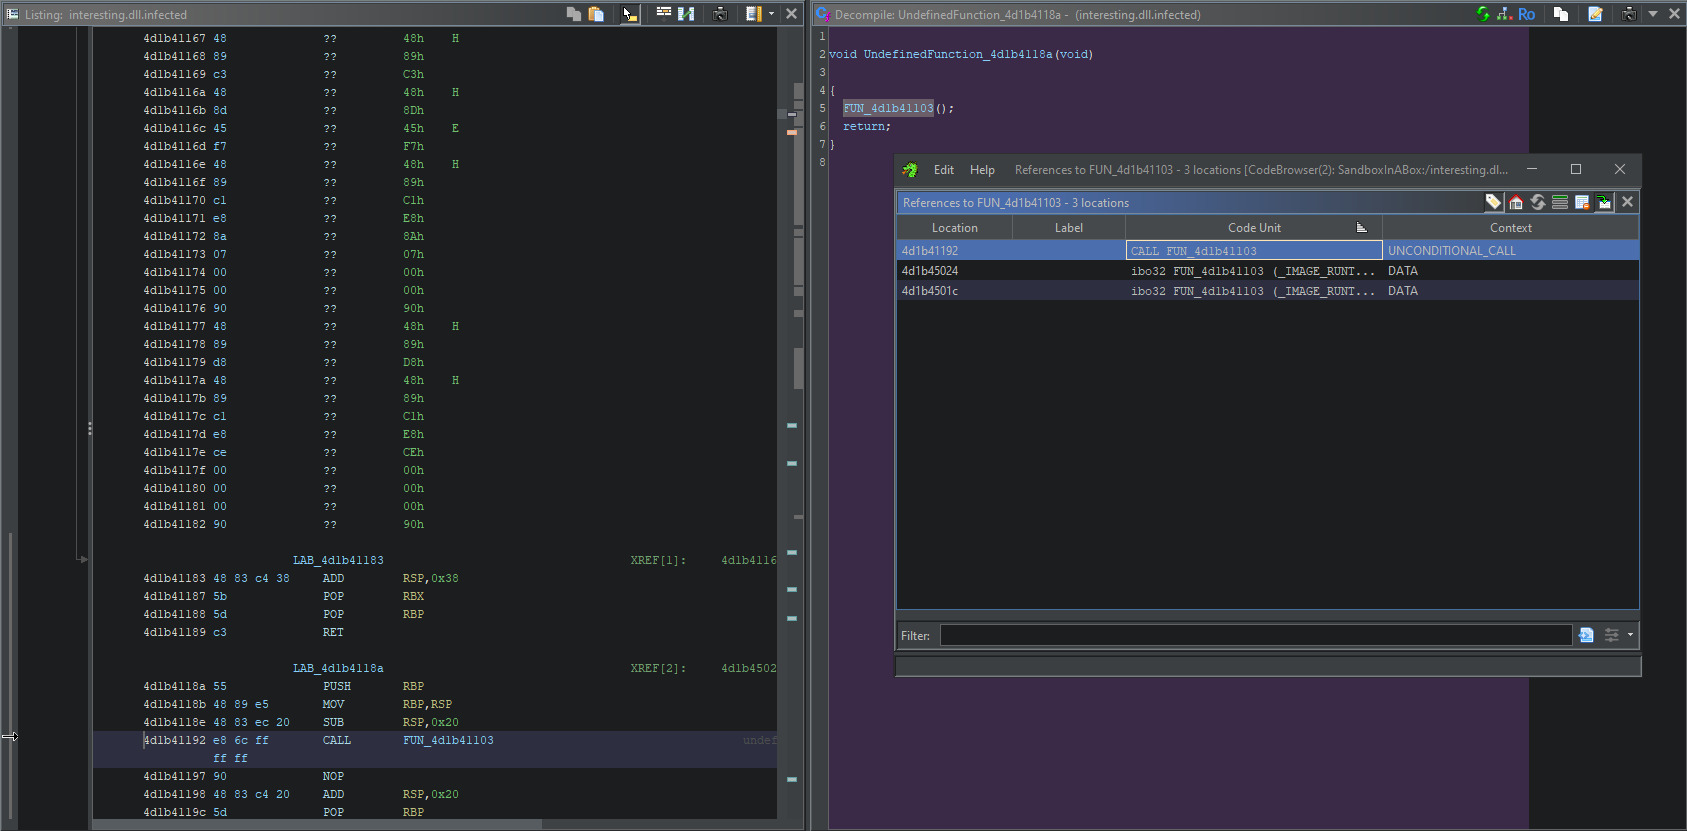Take a snapshot of the Listing window
This screenshot has width=1687, height=831.
[720, 14]
